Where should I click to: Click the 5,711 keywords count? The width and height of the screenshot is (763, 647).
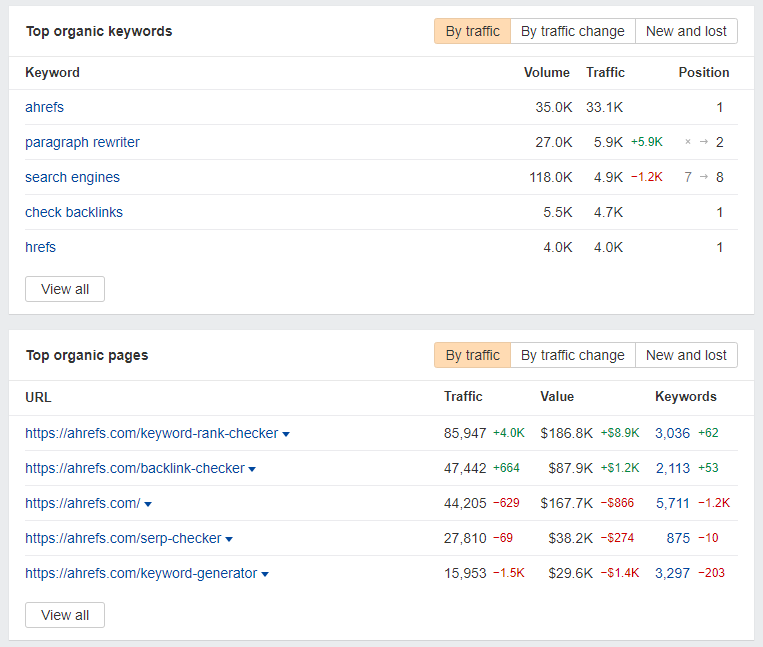point(673,503)
